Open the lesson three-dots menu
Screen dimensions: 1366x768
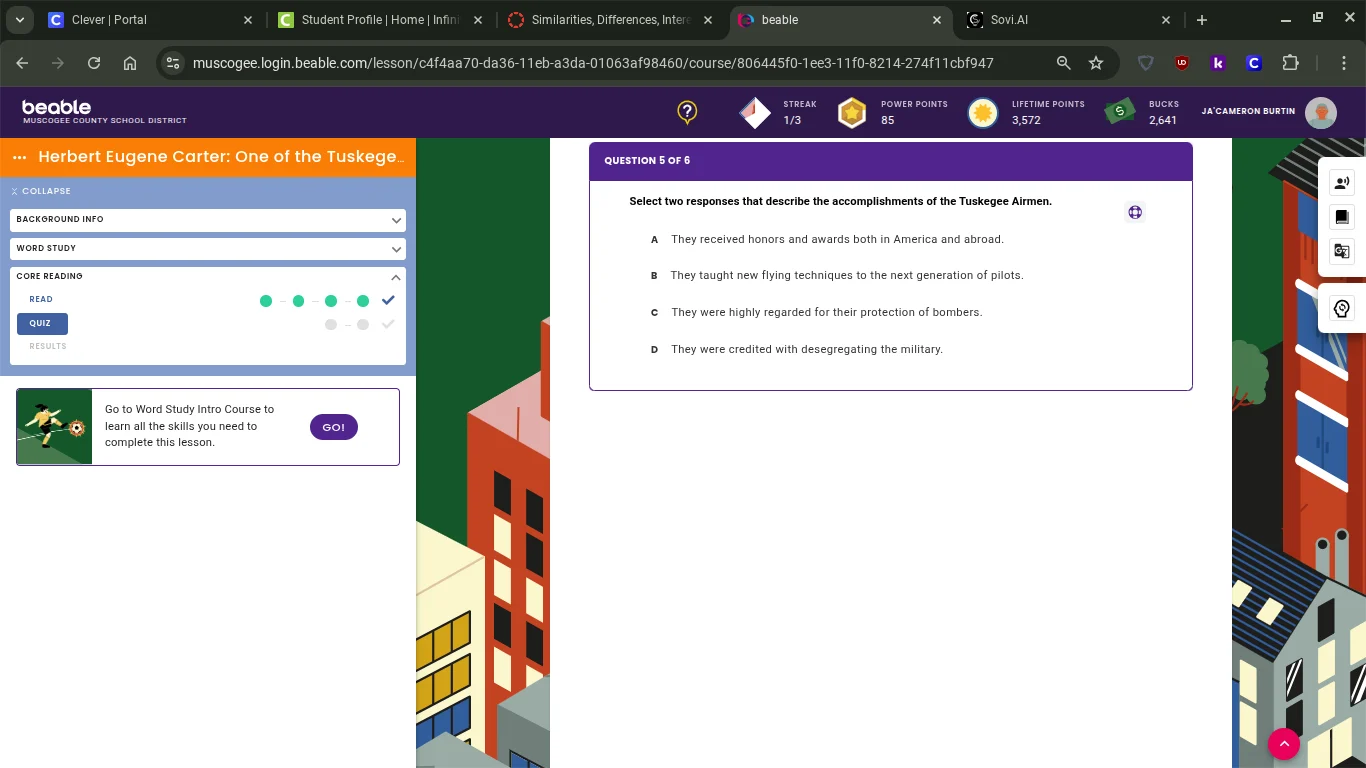point(20,157)
